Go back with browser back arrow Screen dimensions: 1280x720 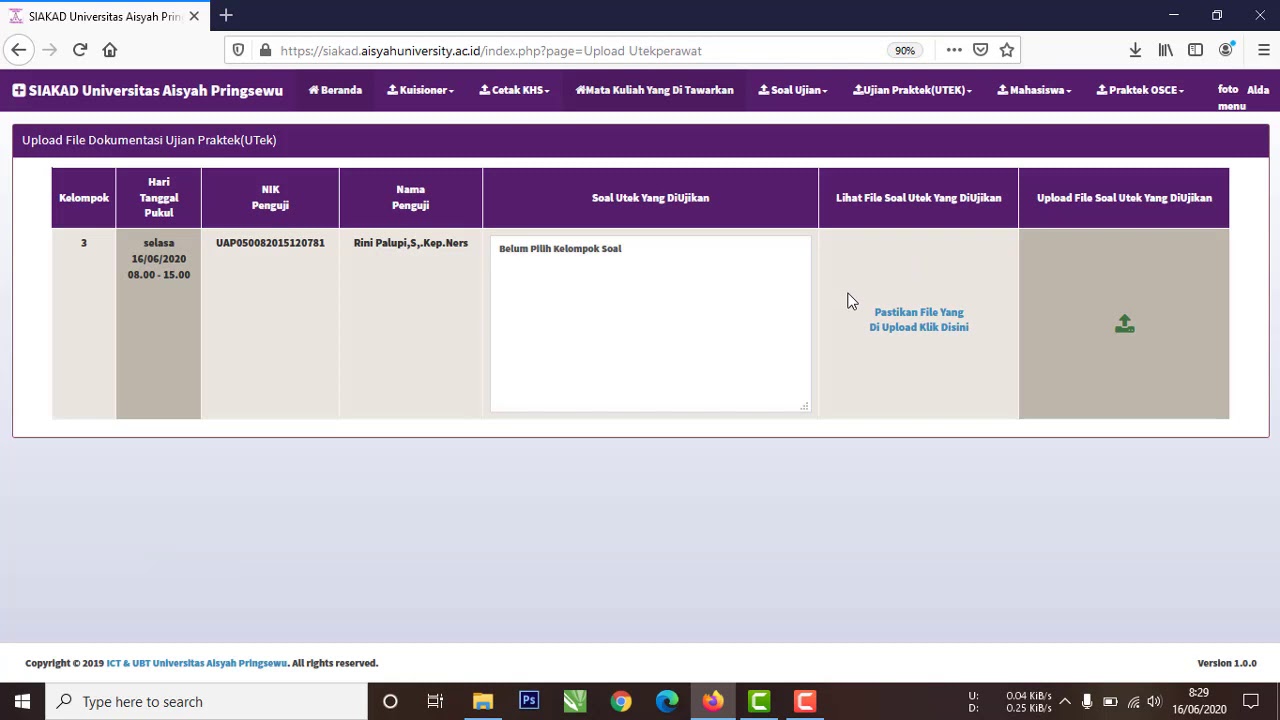18,50
